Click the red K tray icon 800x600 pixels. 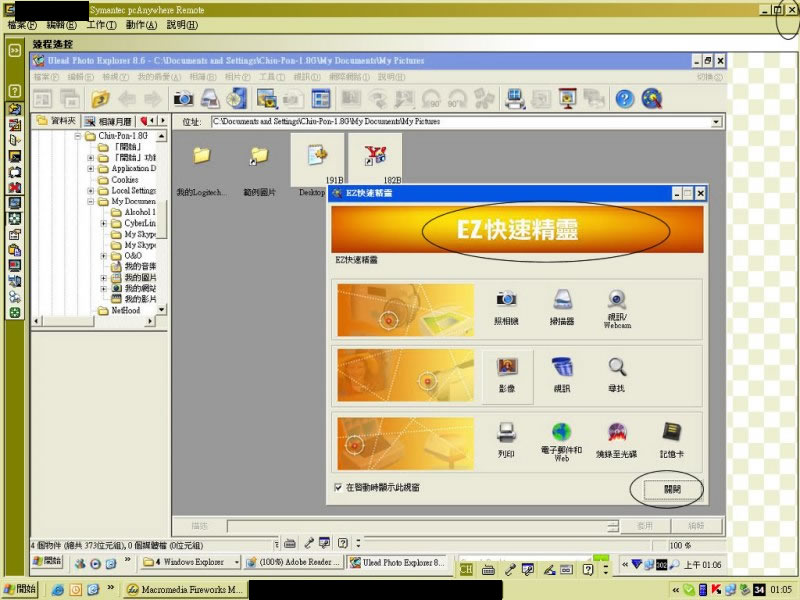[x=716, y=590]
